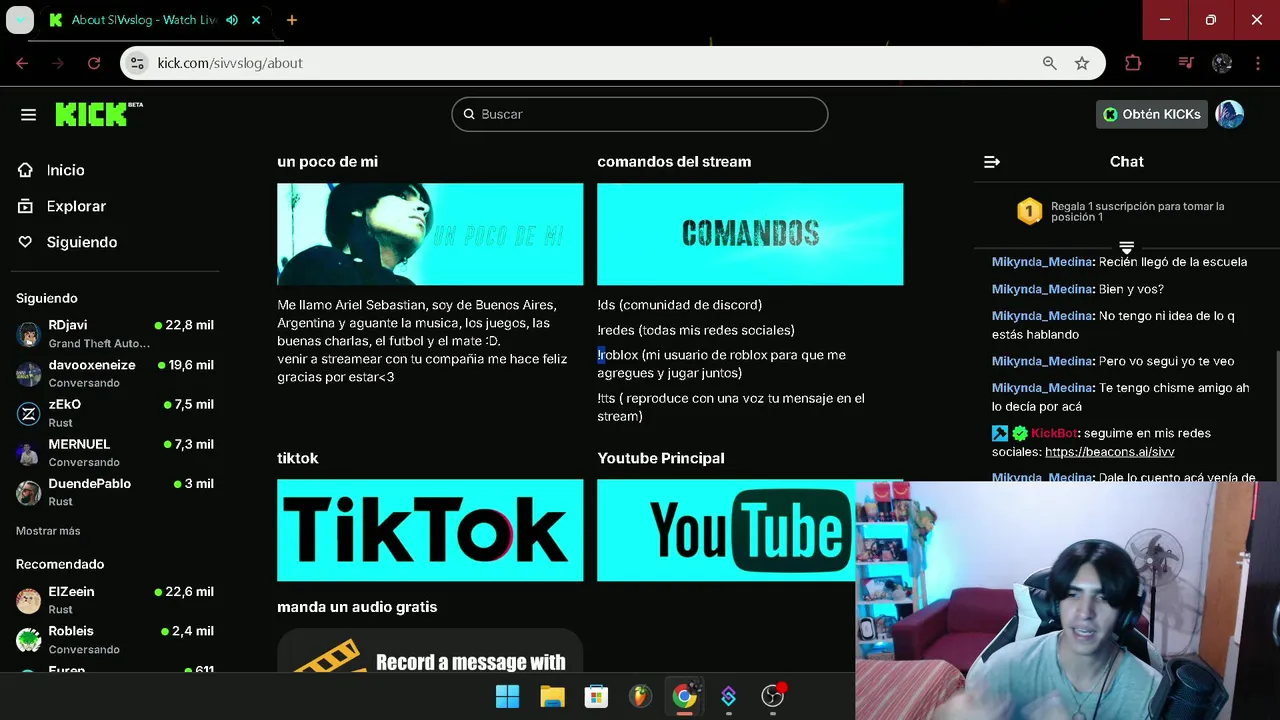Close the About SIVvslog tab
Viewport: 1280px width, 720px height.
[x=257, y=20]
